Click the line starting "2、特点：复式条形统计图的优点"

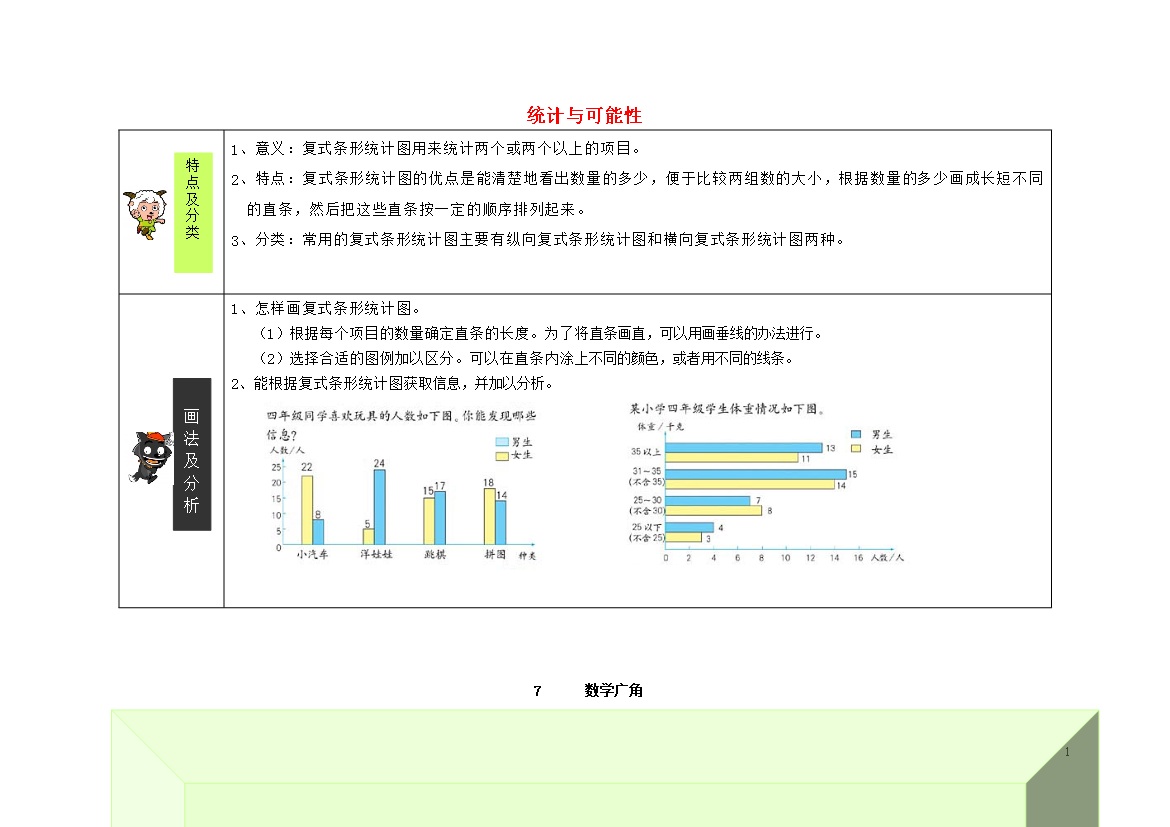(636, 178)
